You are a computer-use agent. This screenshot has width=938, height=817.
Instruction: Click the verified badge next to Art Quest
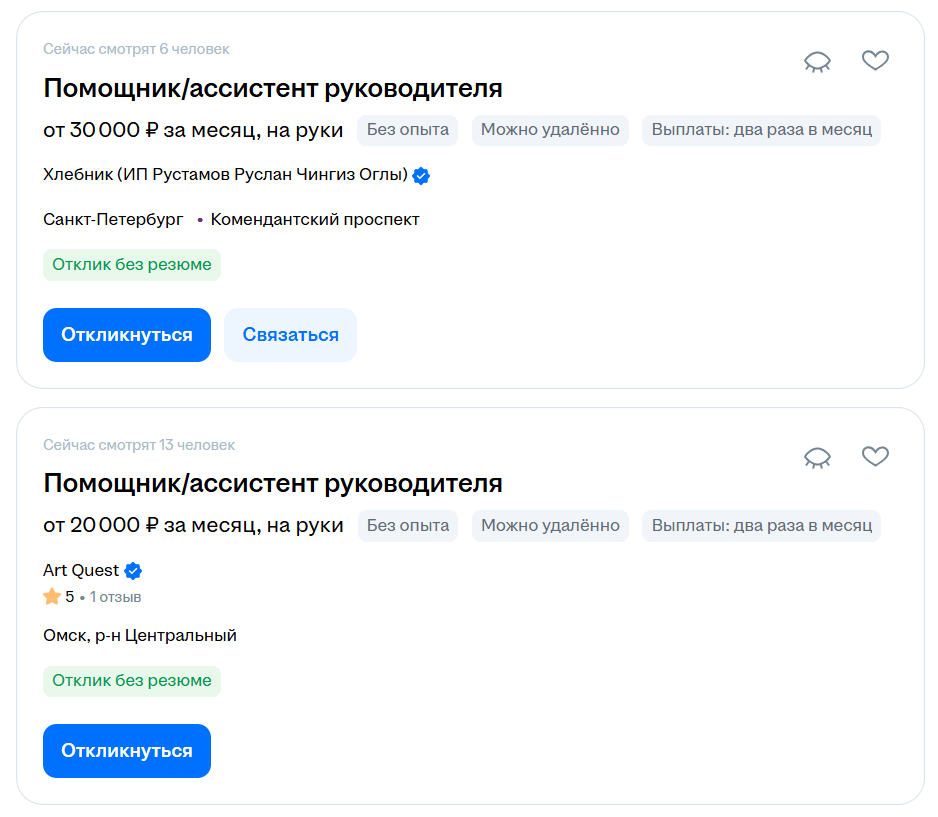(x=133, y=571)
